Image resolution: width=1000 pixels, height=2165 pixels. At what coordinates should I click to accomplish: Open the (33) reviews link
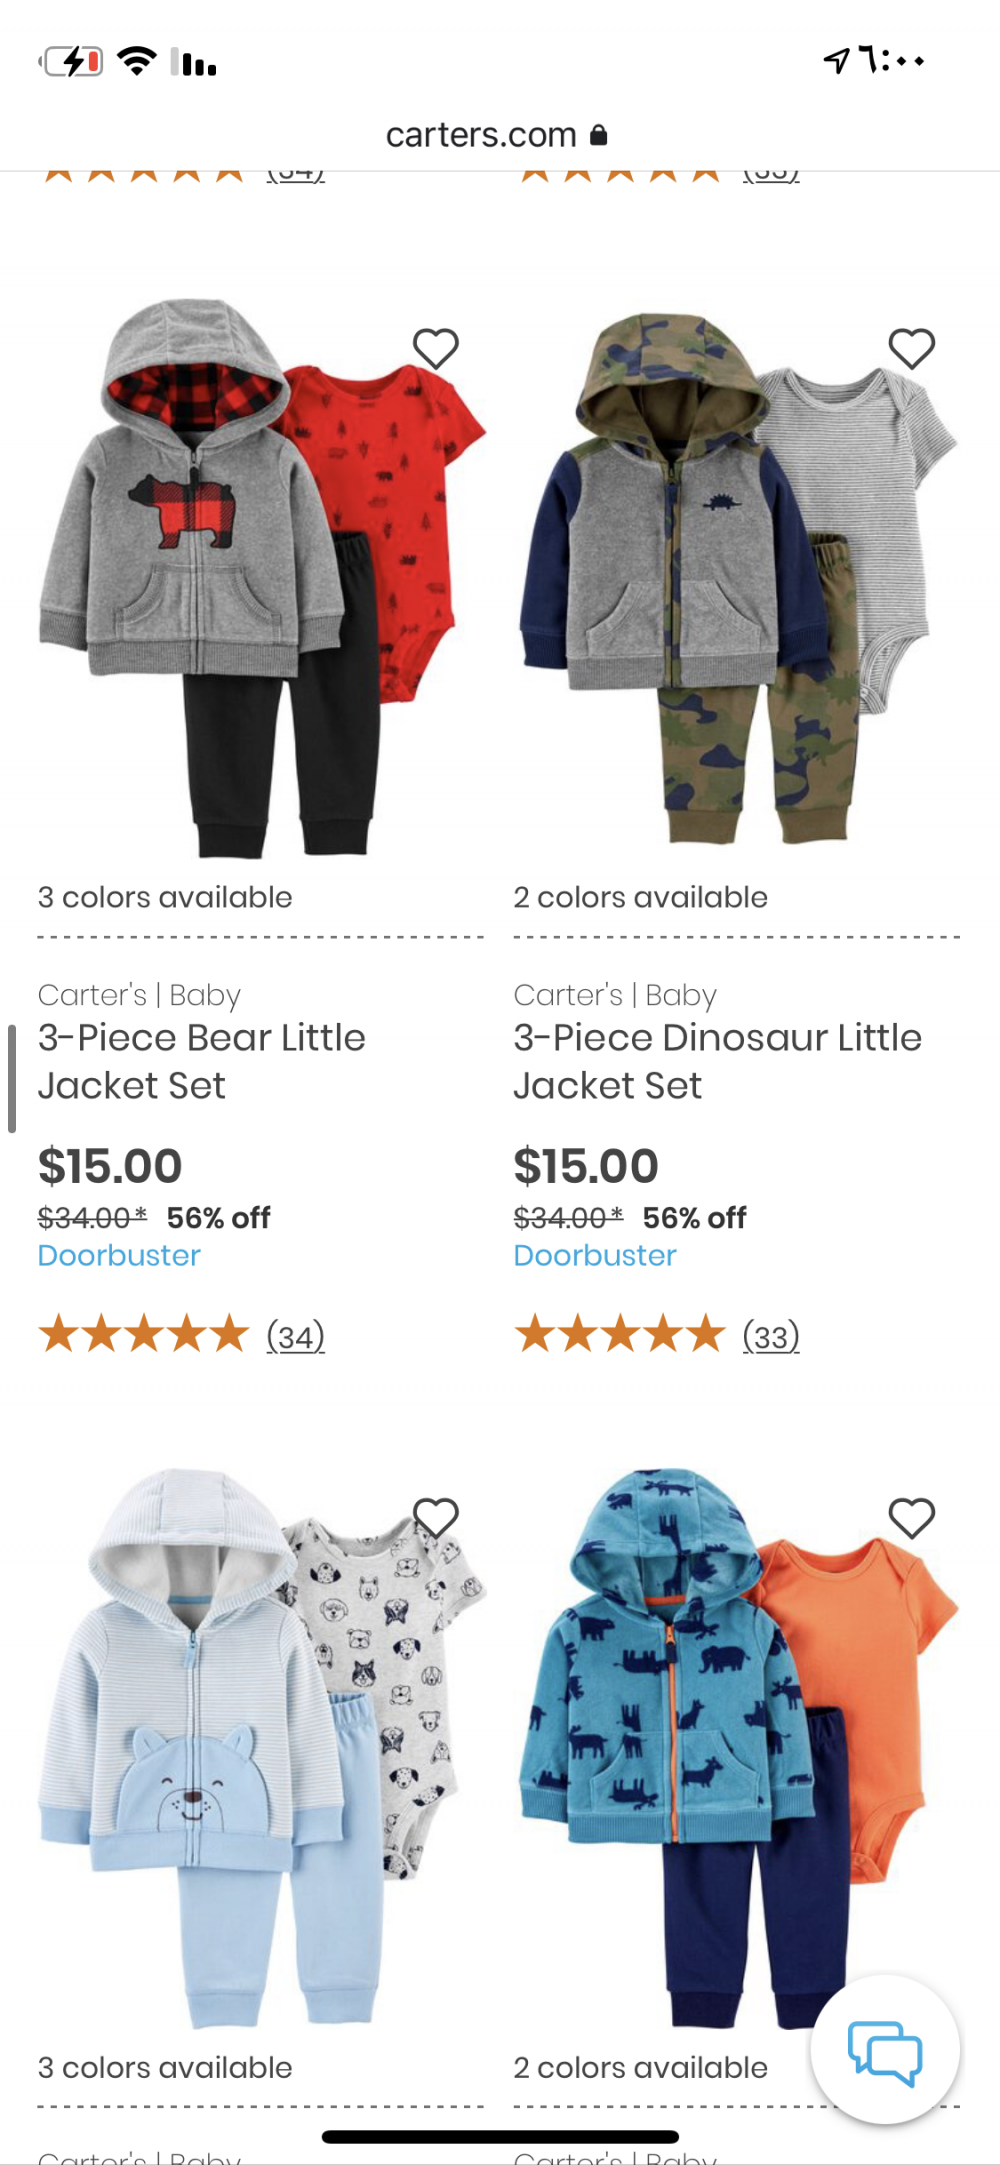771,1336
